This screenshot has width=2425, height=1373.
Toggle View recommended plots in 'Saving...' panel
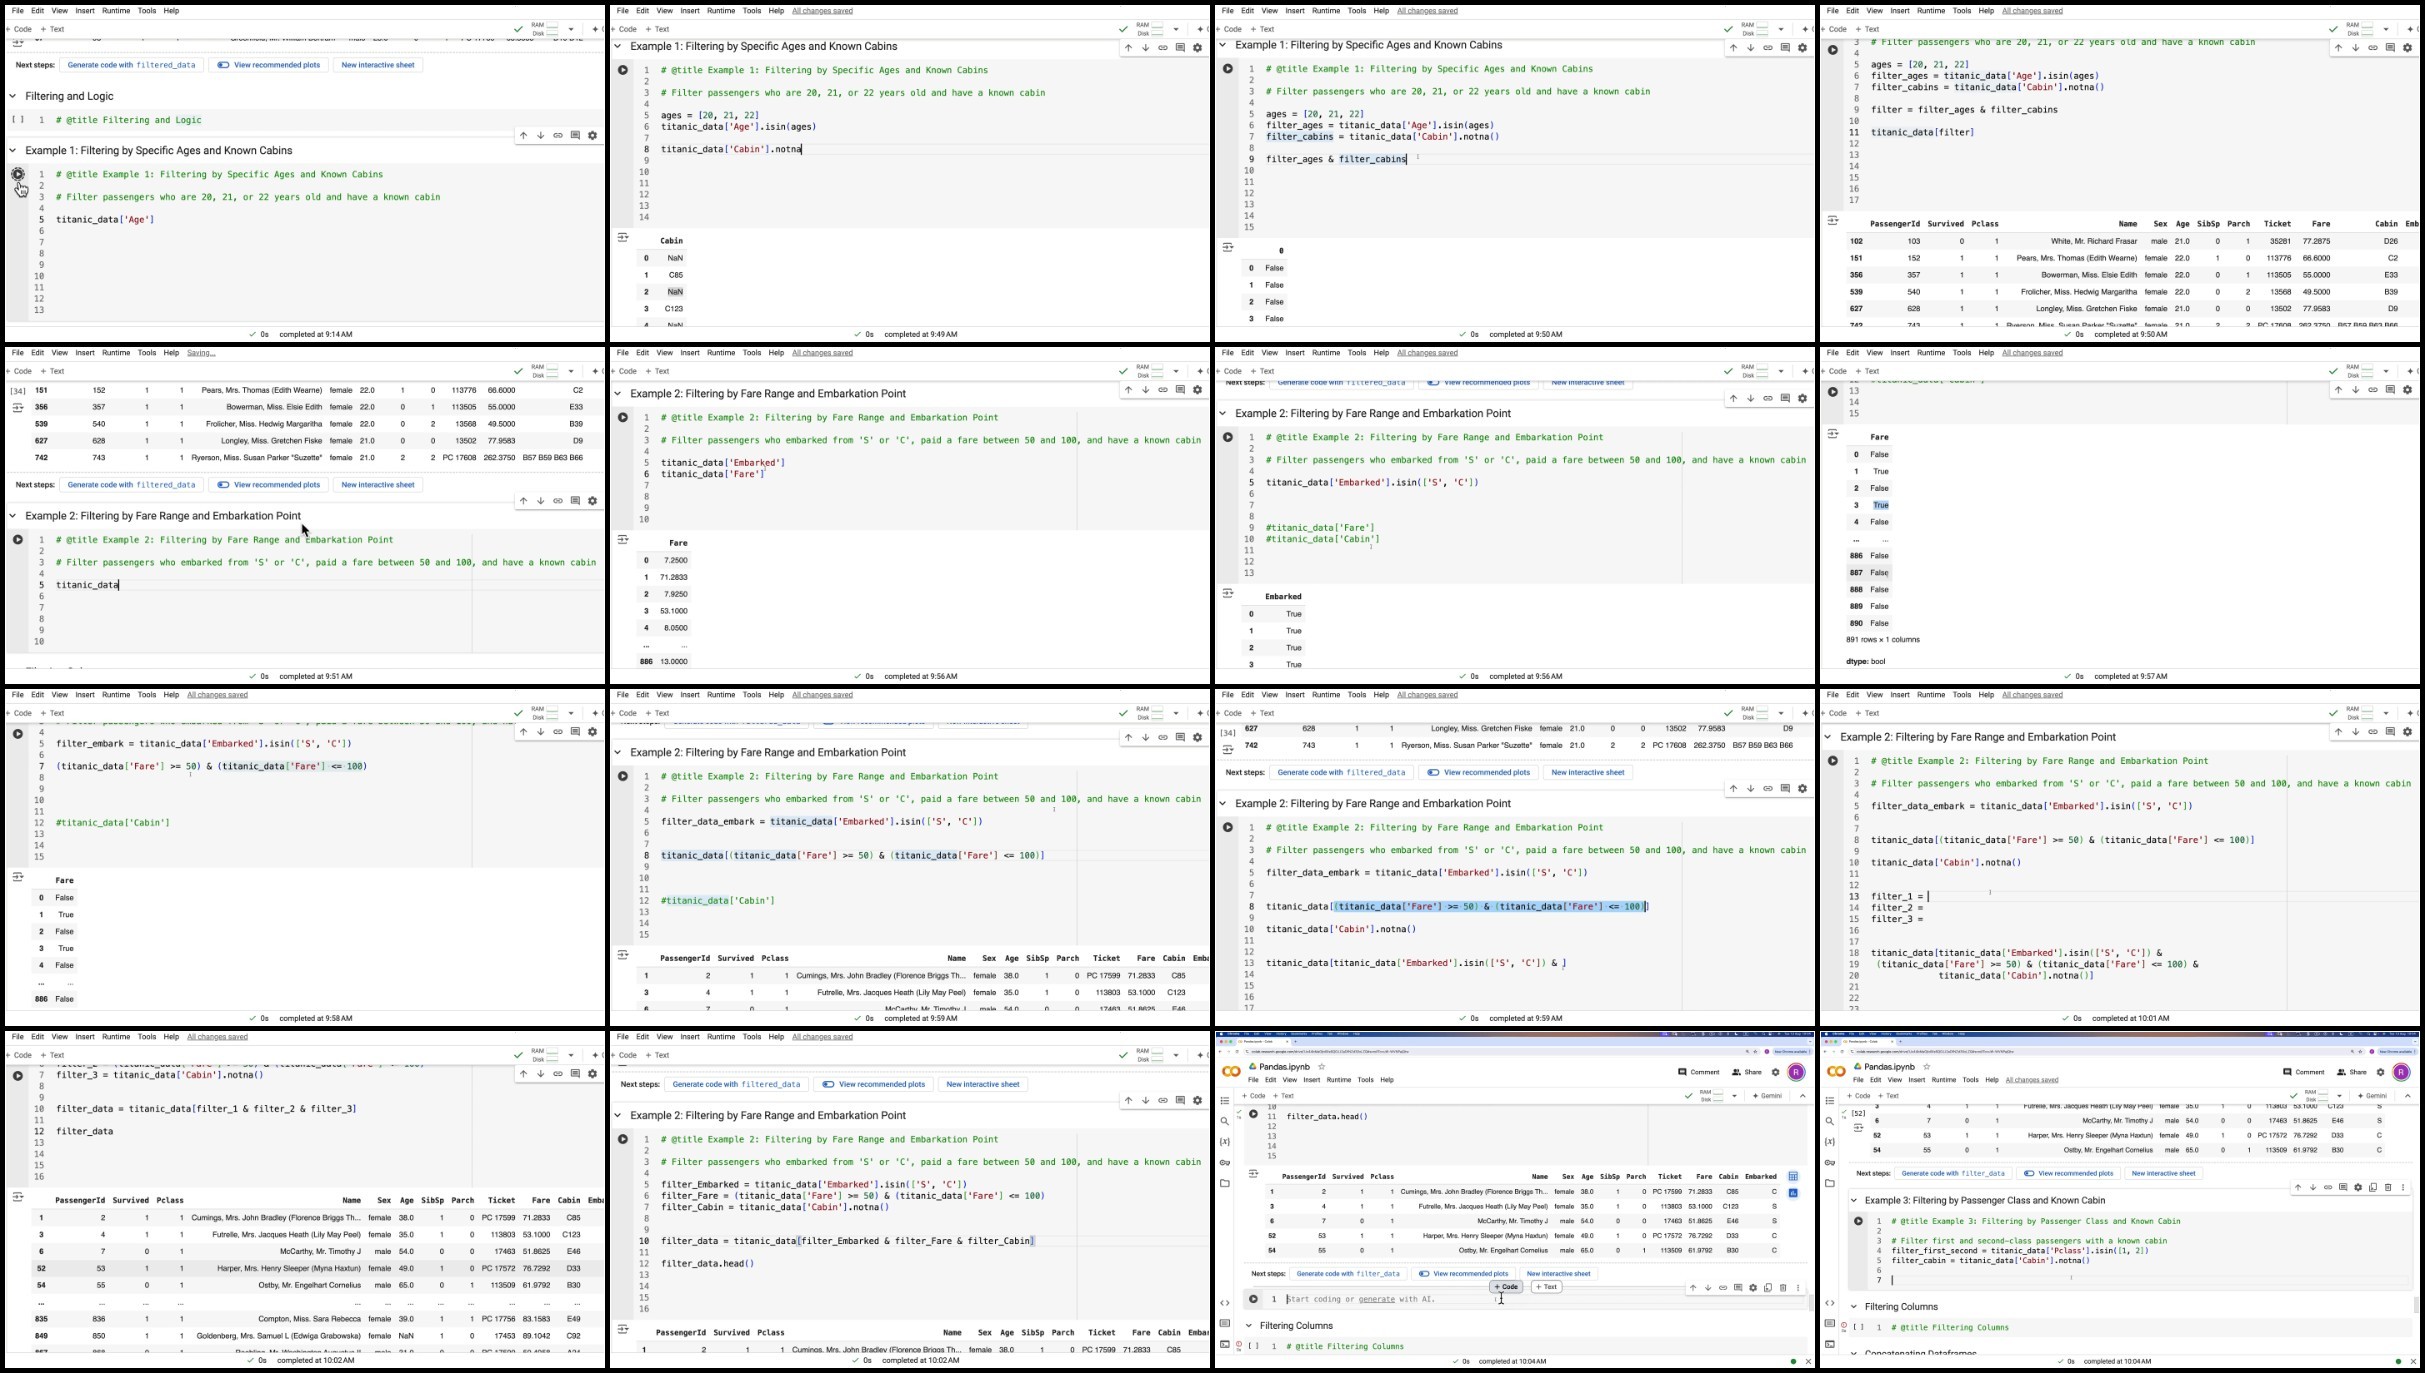pos(269,485)
